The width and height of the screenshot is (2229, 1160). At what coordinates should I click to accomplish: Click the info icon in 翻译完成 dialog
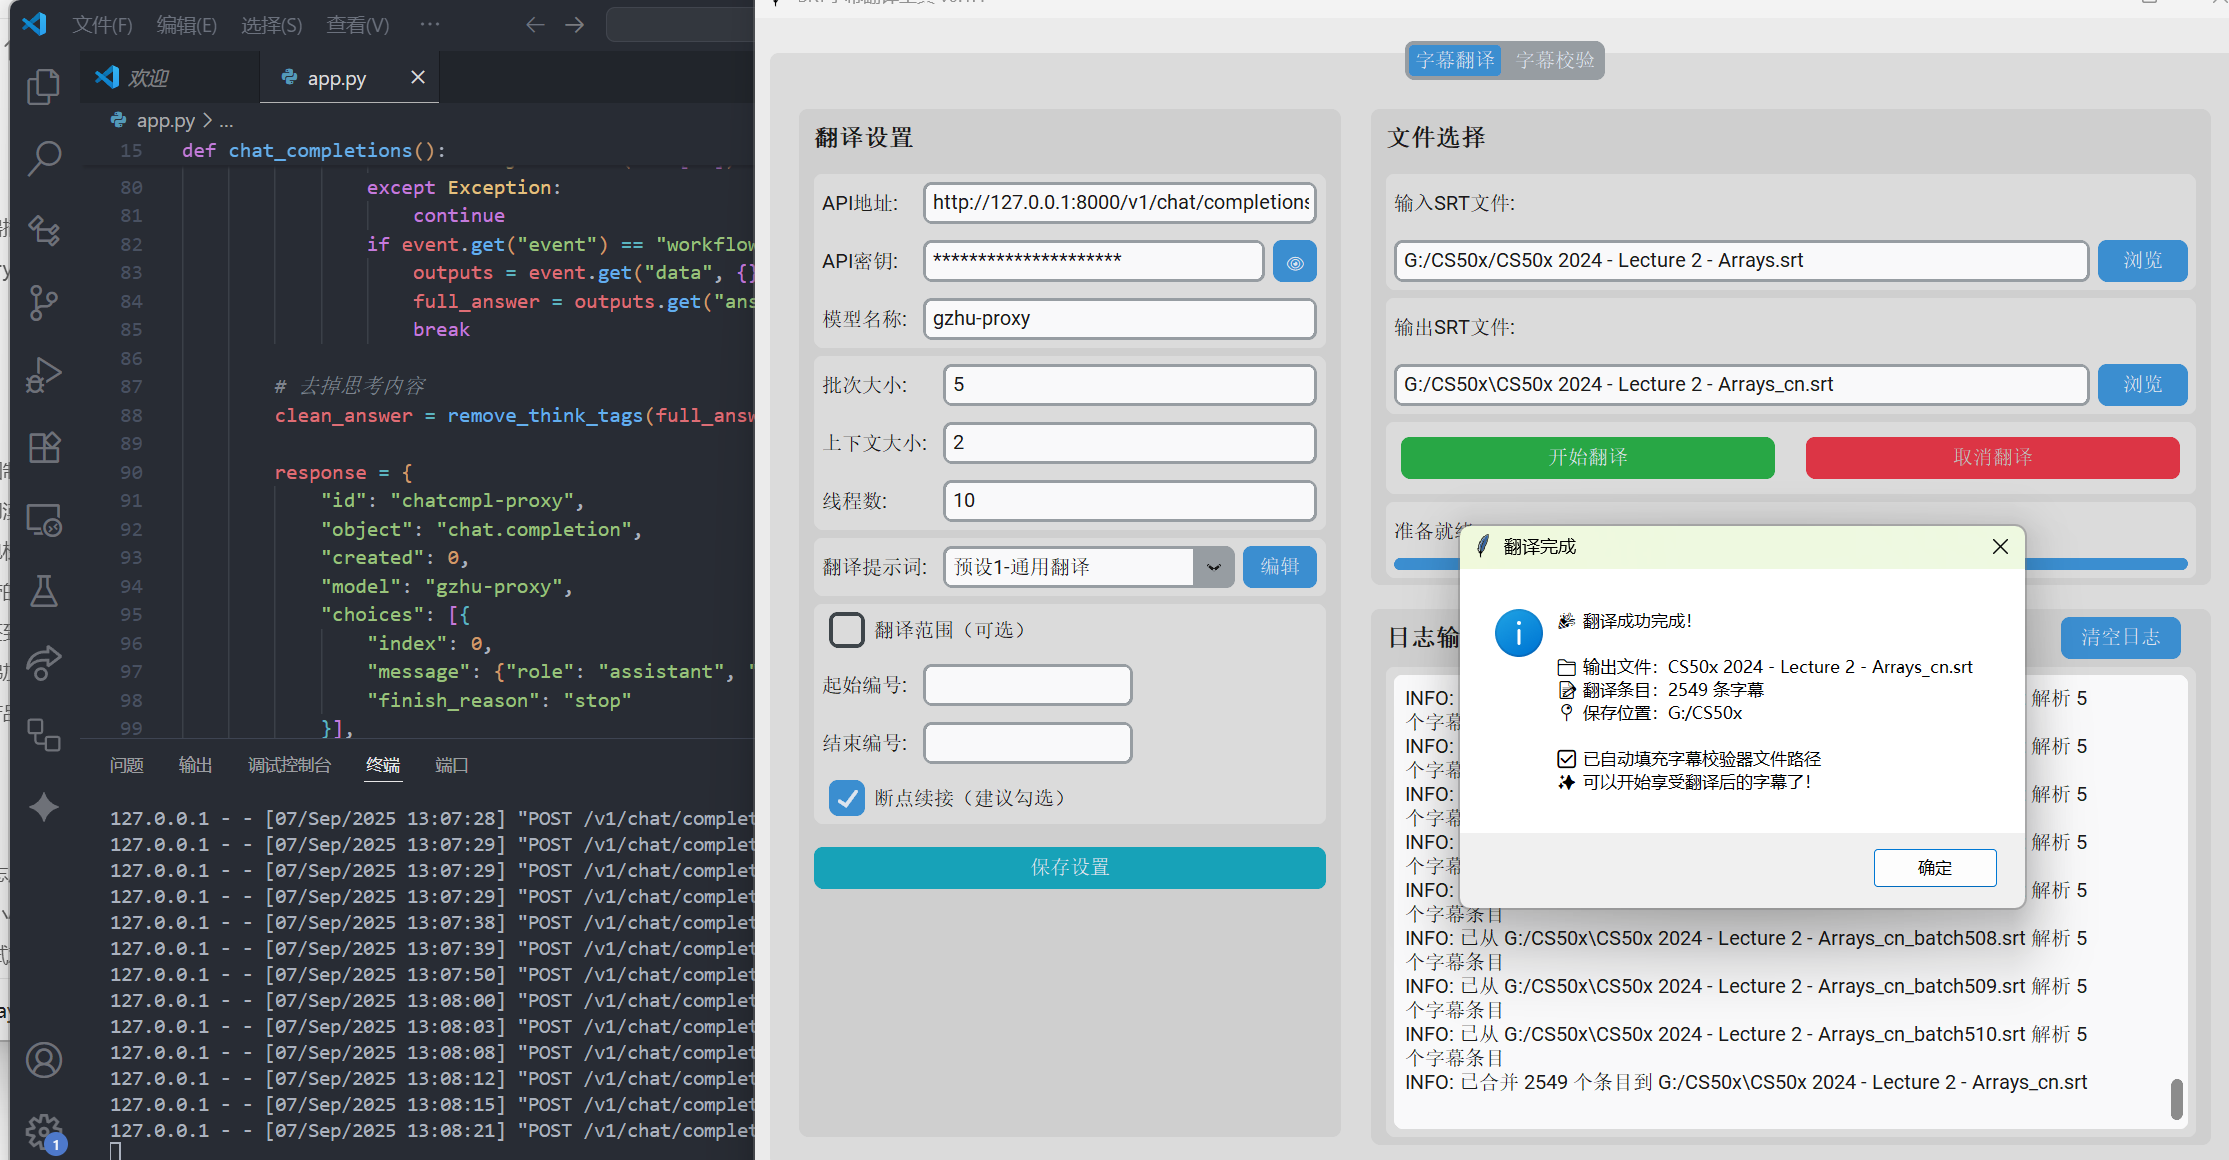click(x=1518, y=633)
